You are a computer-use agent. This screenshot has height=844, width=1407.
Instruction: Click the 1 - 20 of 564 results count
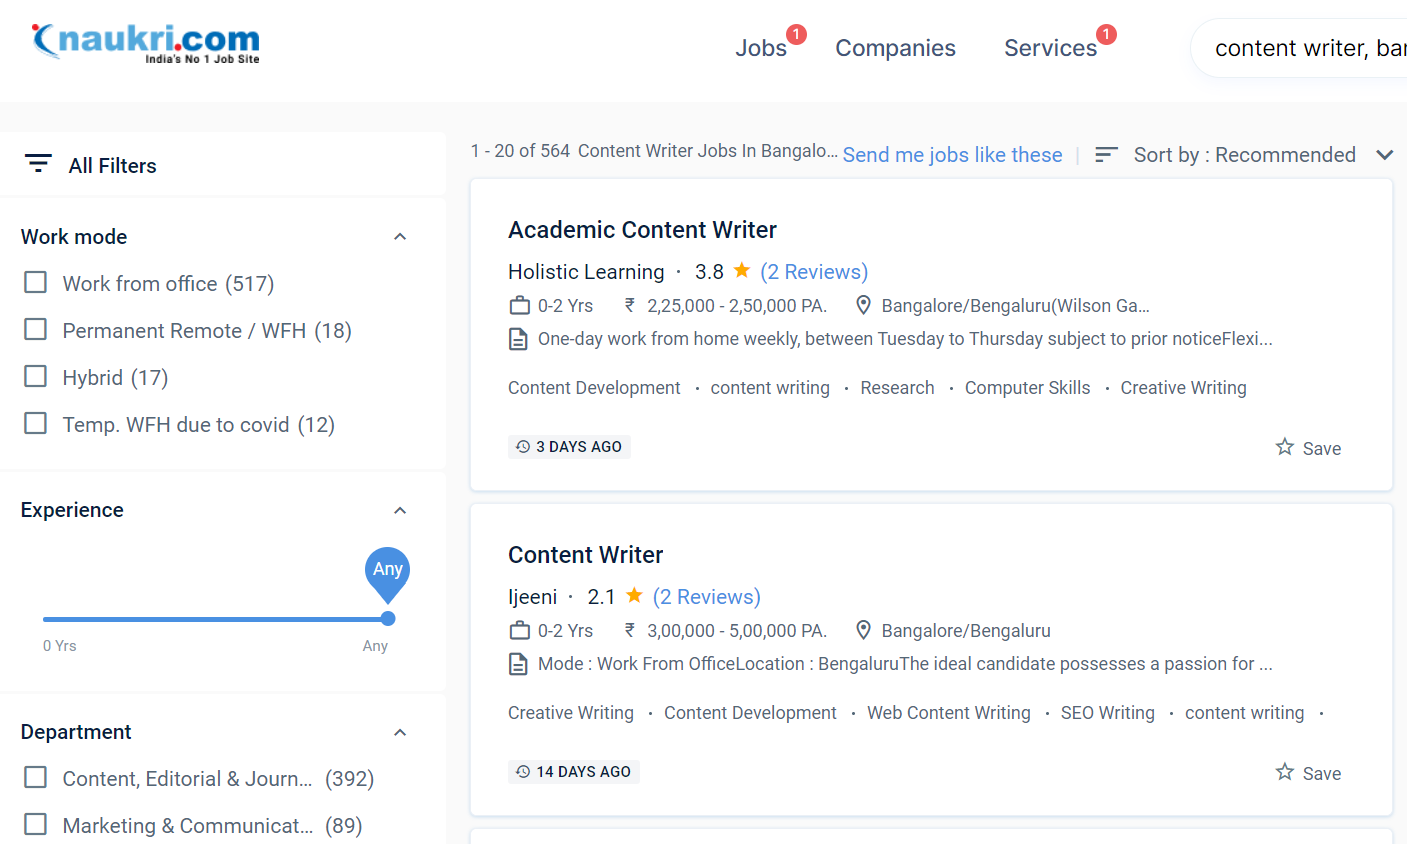(520, 151)
